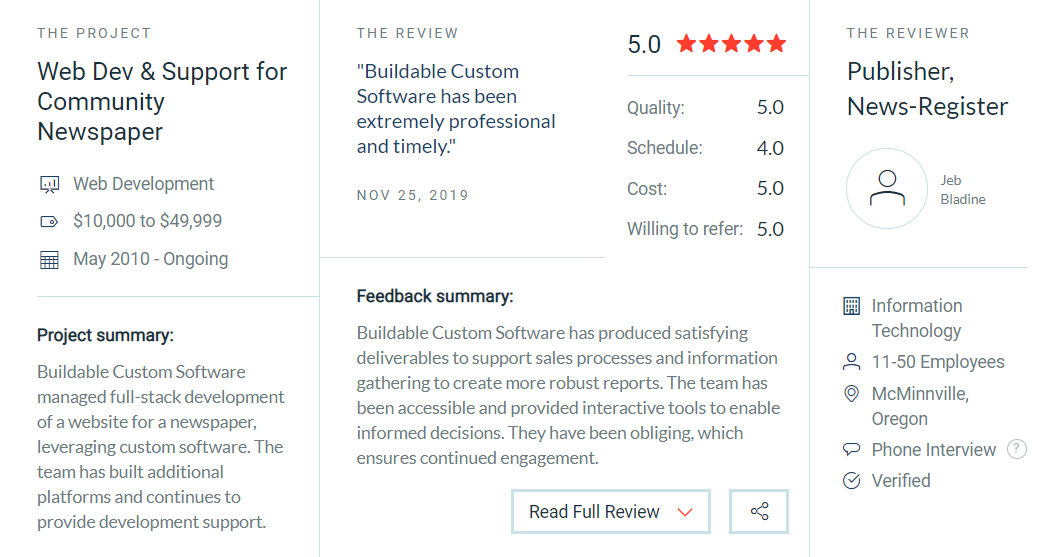This screenshot has width=1062, height=557.
Task: Select the Web Development category text
Action: pos(144,184)
